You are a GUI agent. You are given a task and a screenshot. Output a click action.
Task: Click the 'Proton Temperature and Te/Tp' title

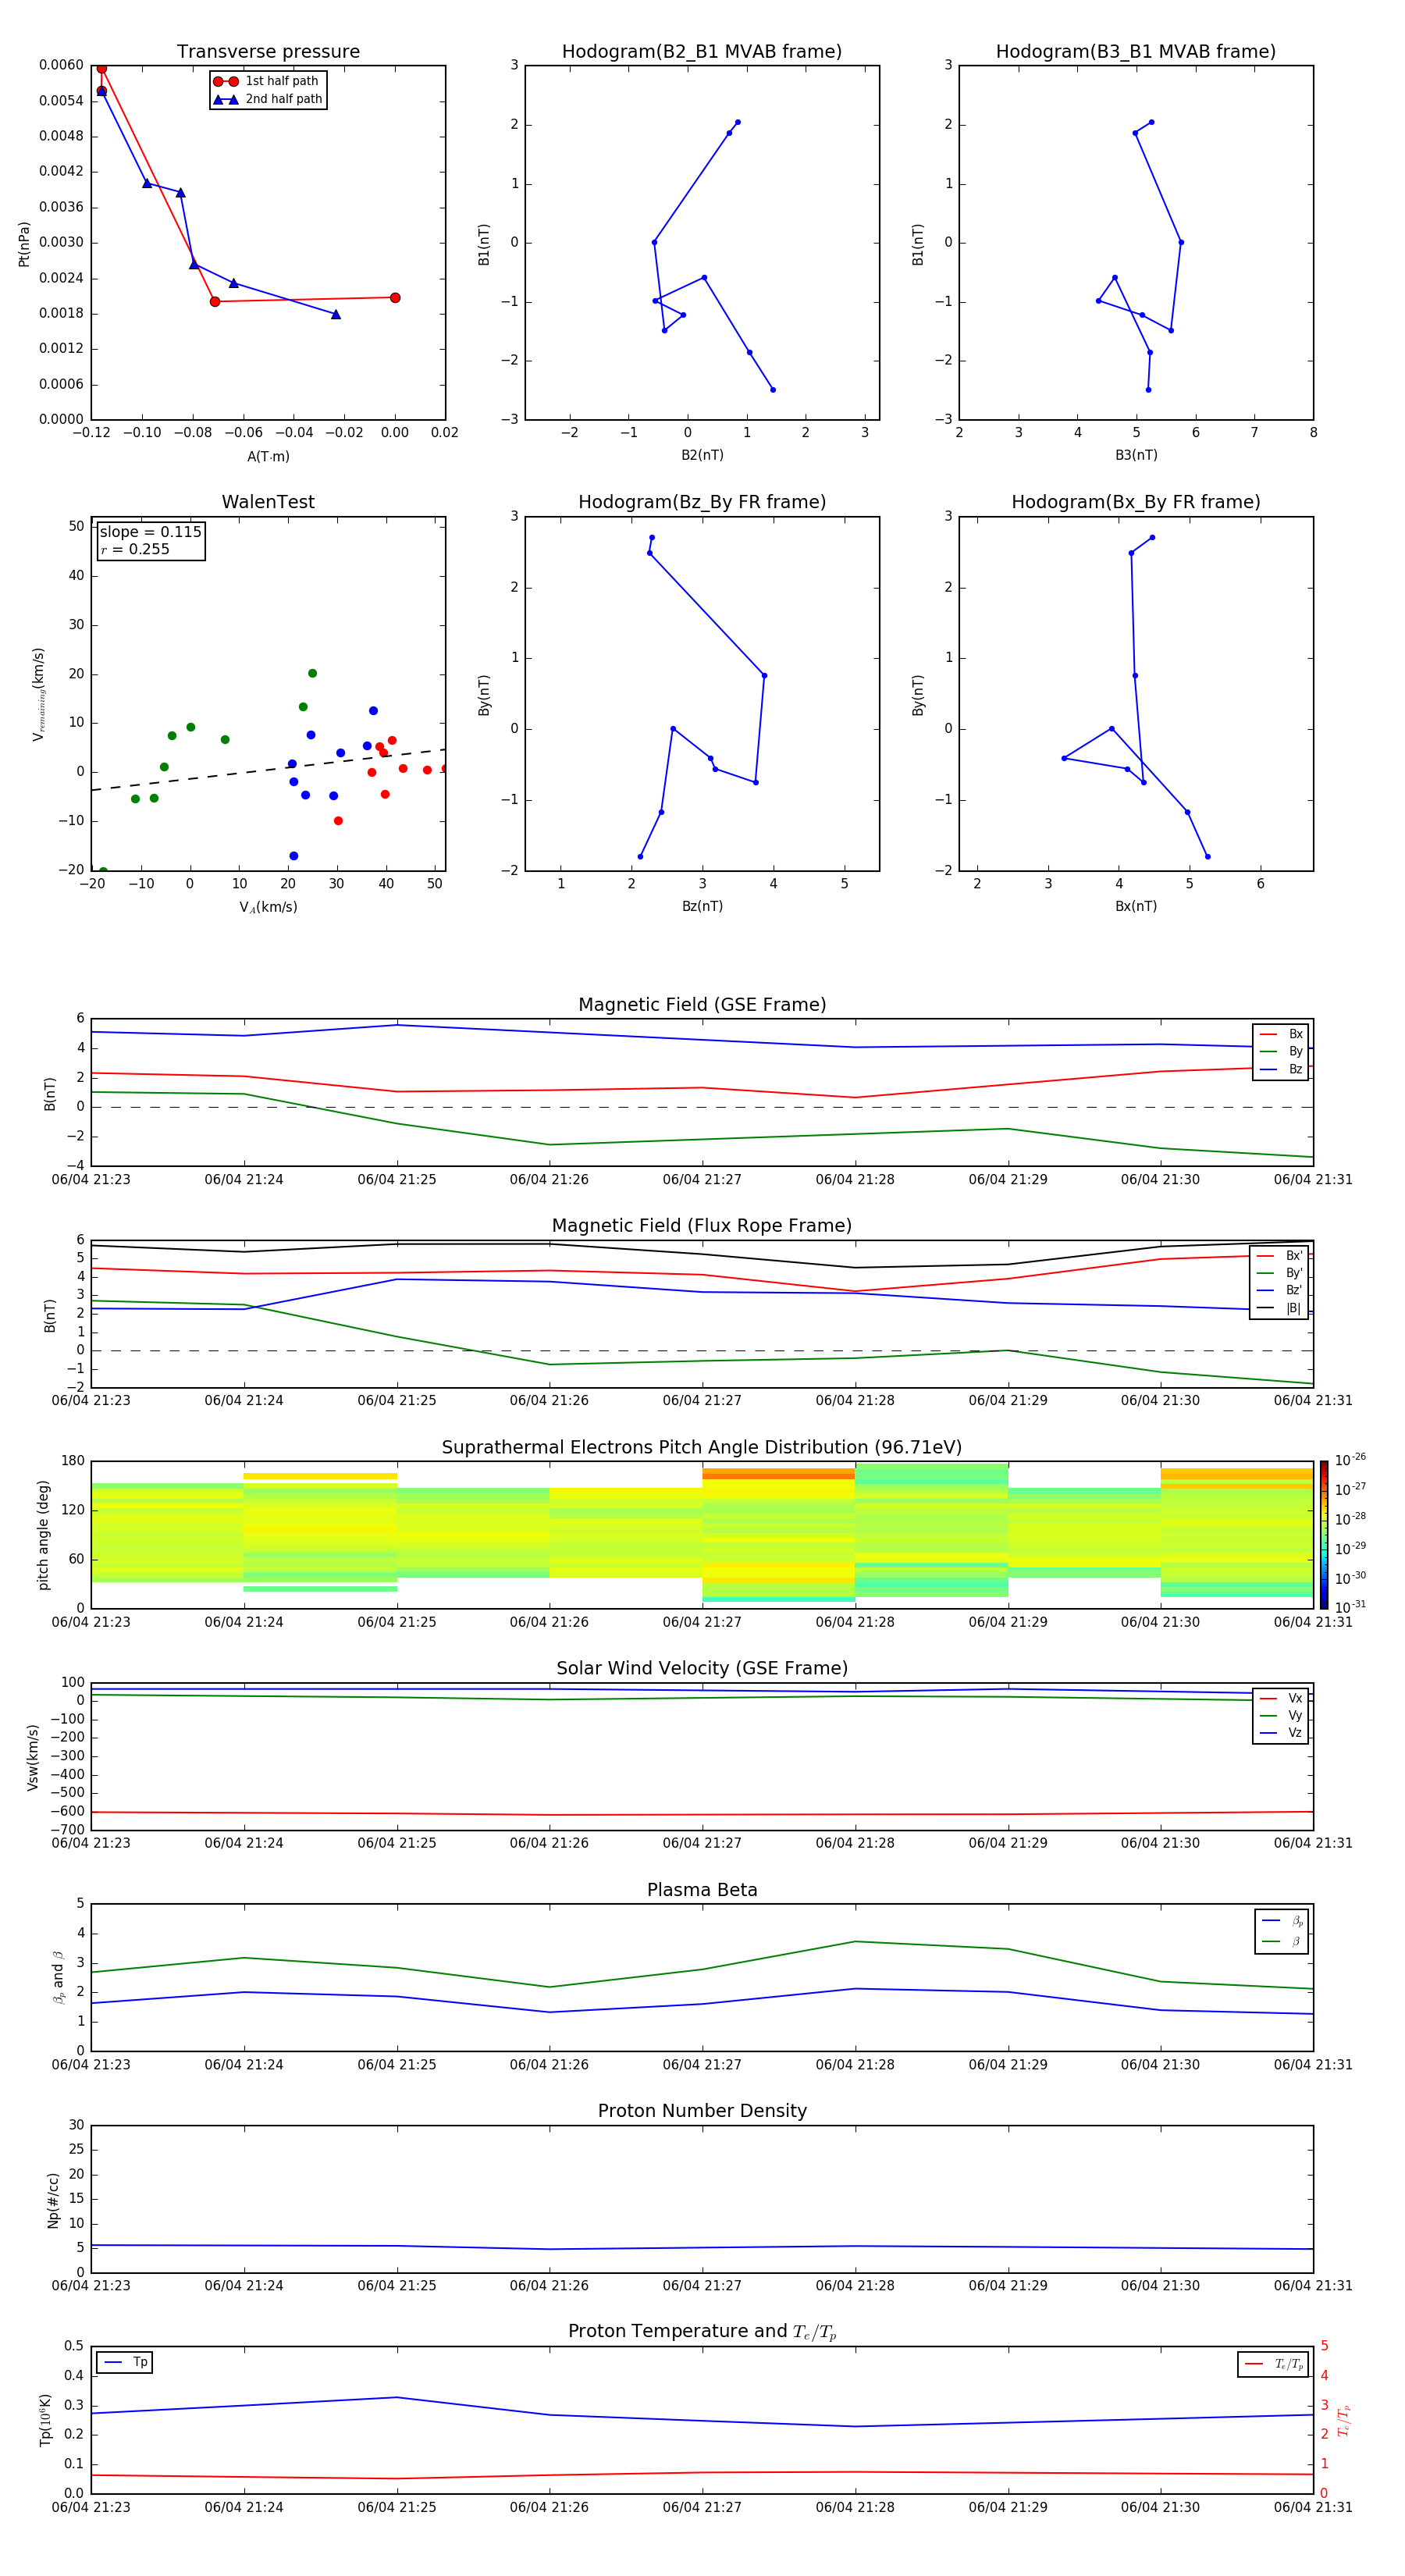[702, 2332]
